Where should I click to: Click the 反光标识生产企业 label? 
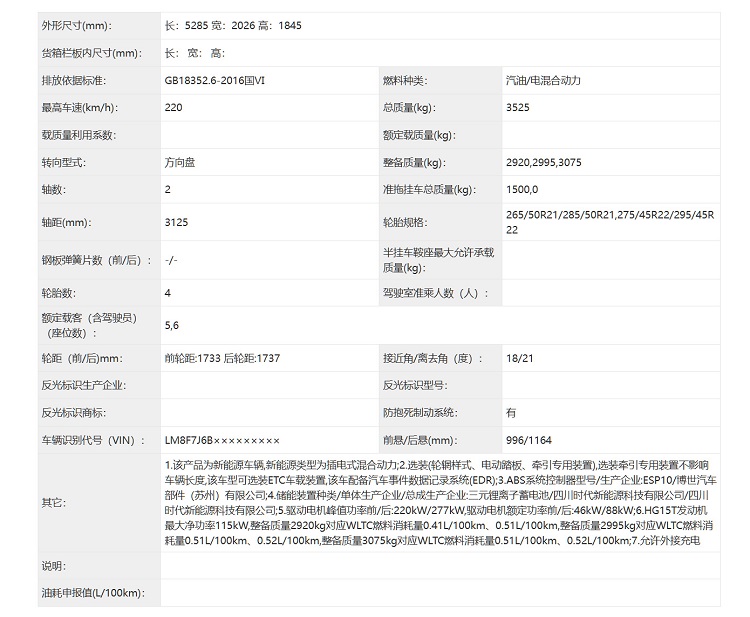coord(84,386)
